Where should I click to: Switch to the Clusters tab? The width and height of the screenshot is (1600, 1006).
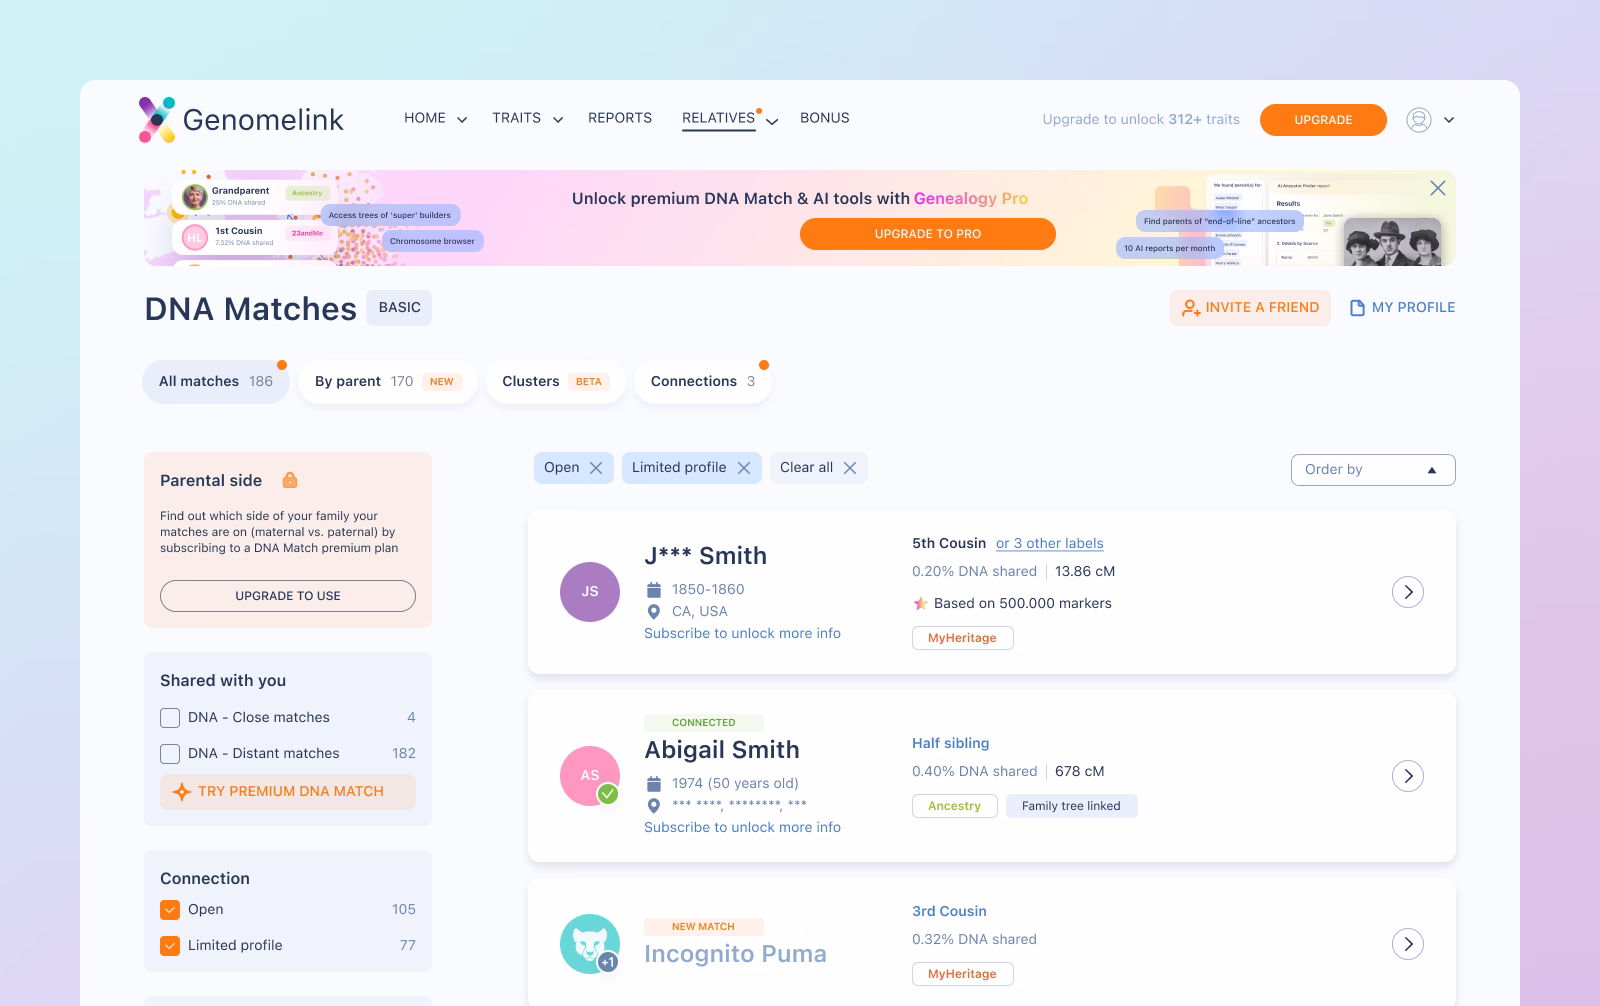tap(556, 382)
